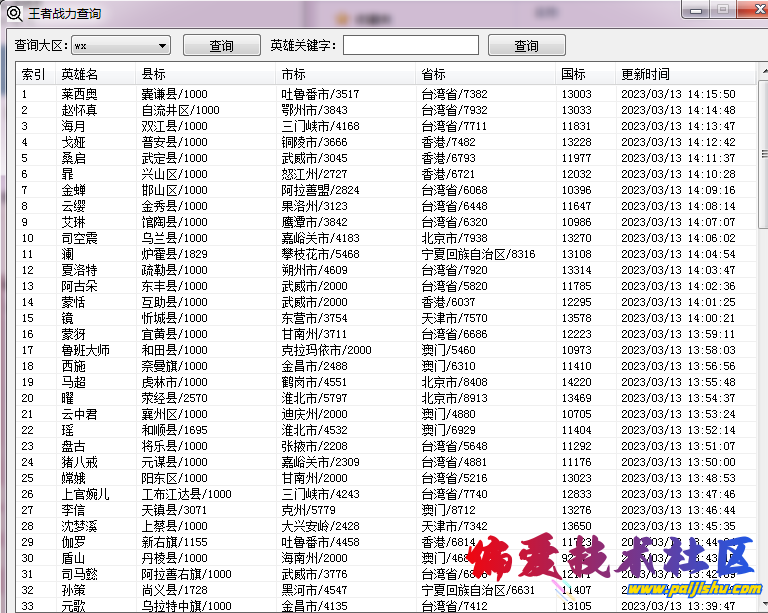Click the 市标 column header
768x613 pixels.
293,74
